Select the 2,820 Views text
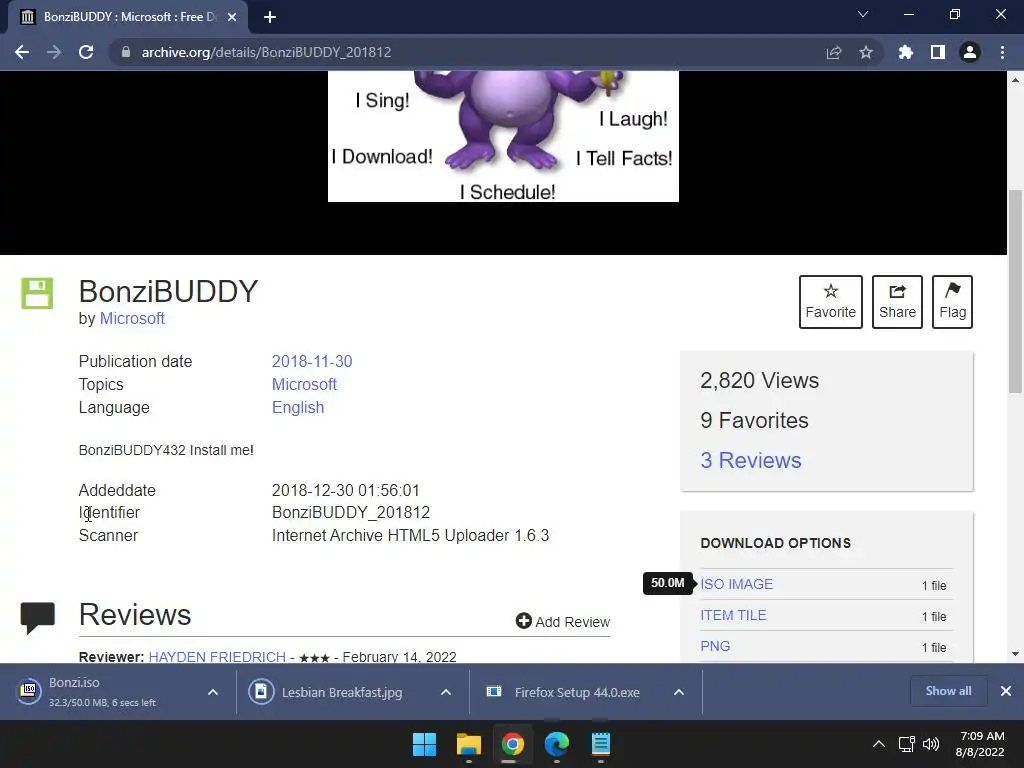The height and width of the screenshot is (768, 1024). coord(760,381)
